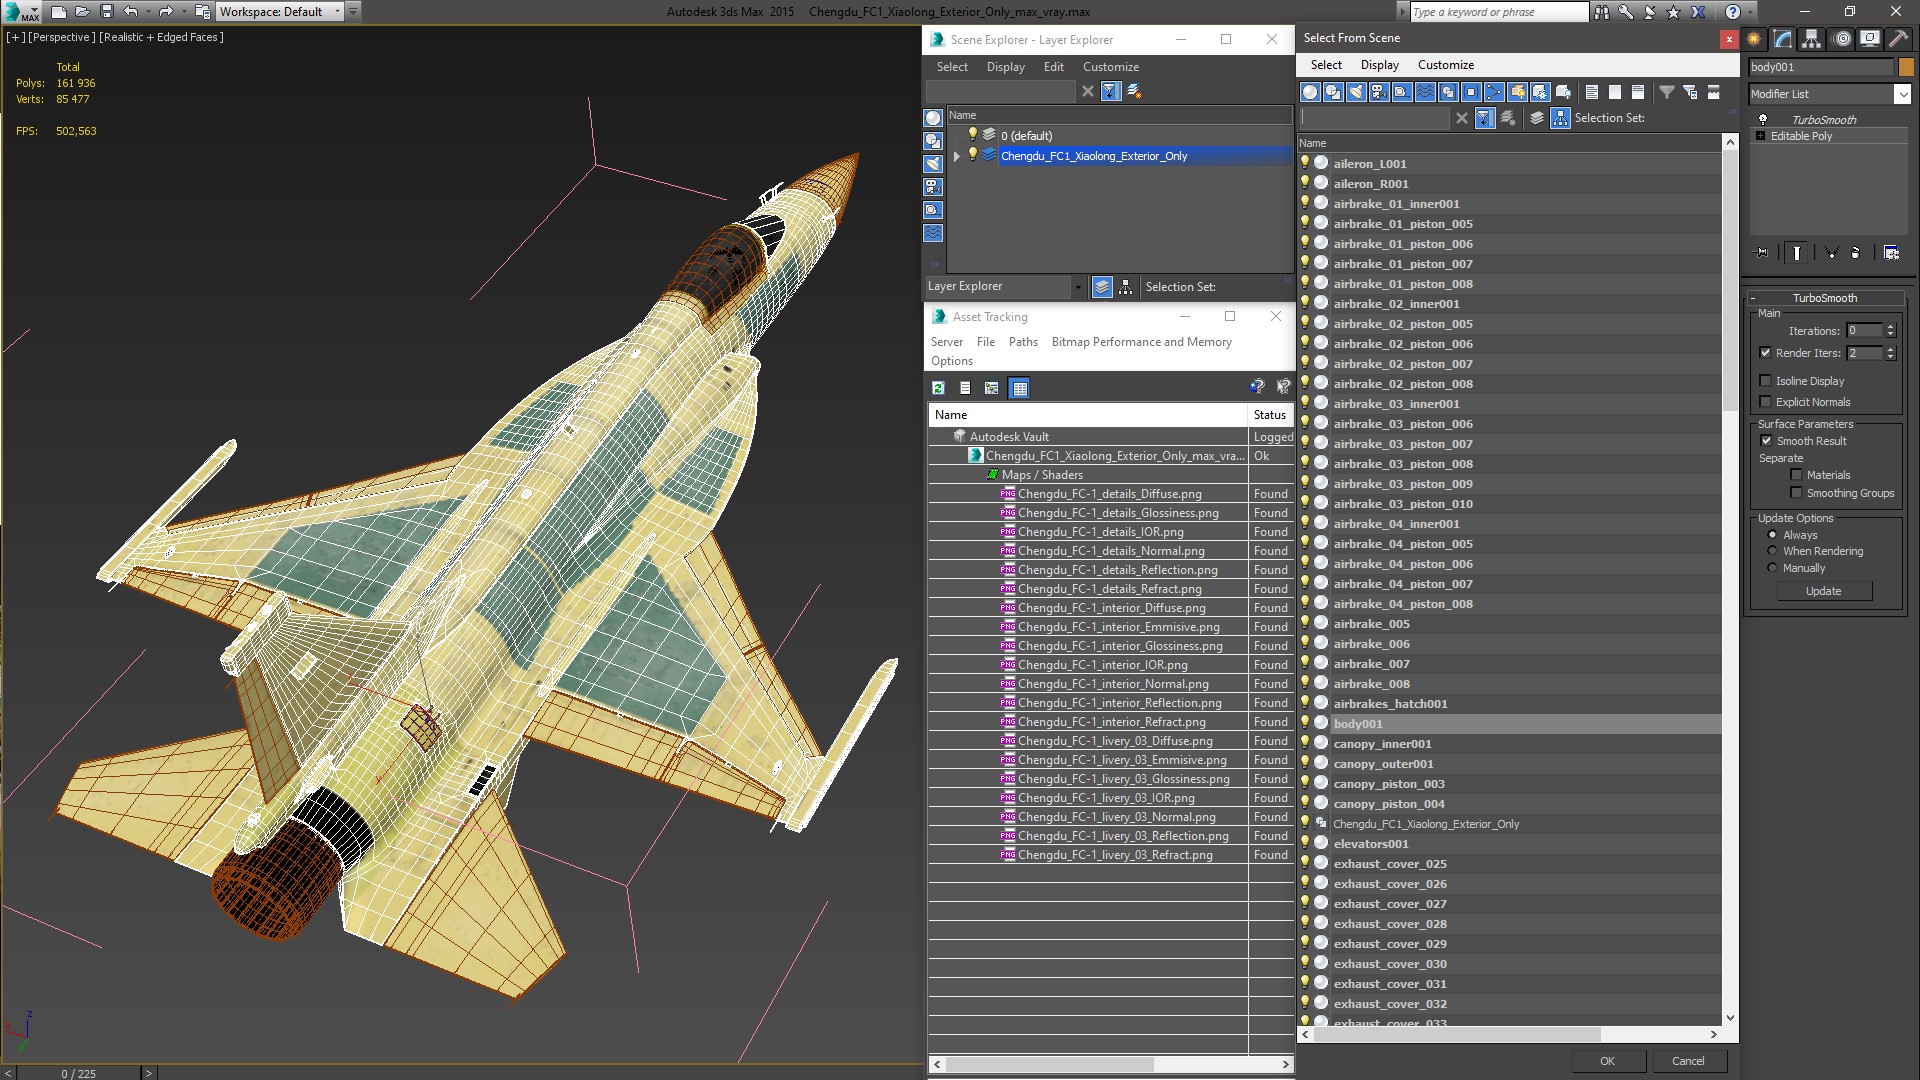
Task: Click the Perspective viewport label
Action: point(62,37)
